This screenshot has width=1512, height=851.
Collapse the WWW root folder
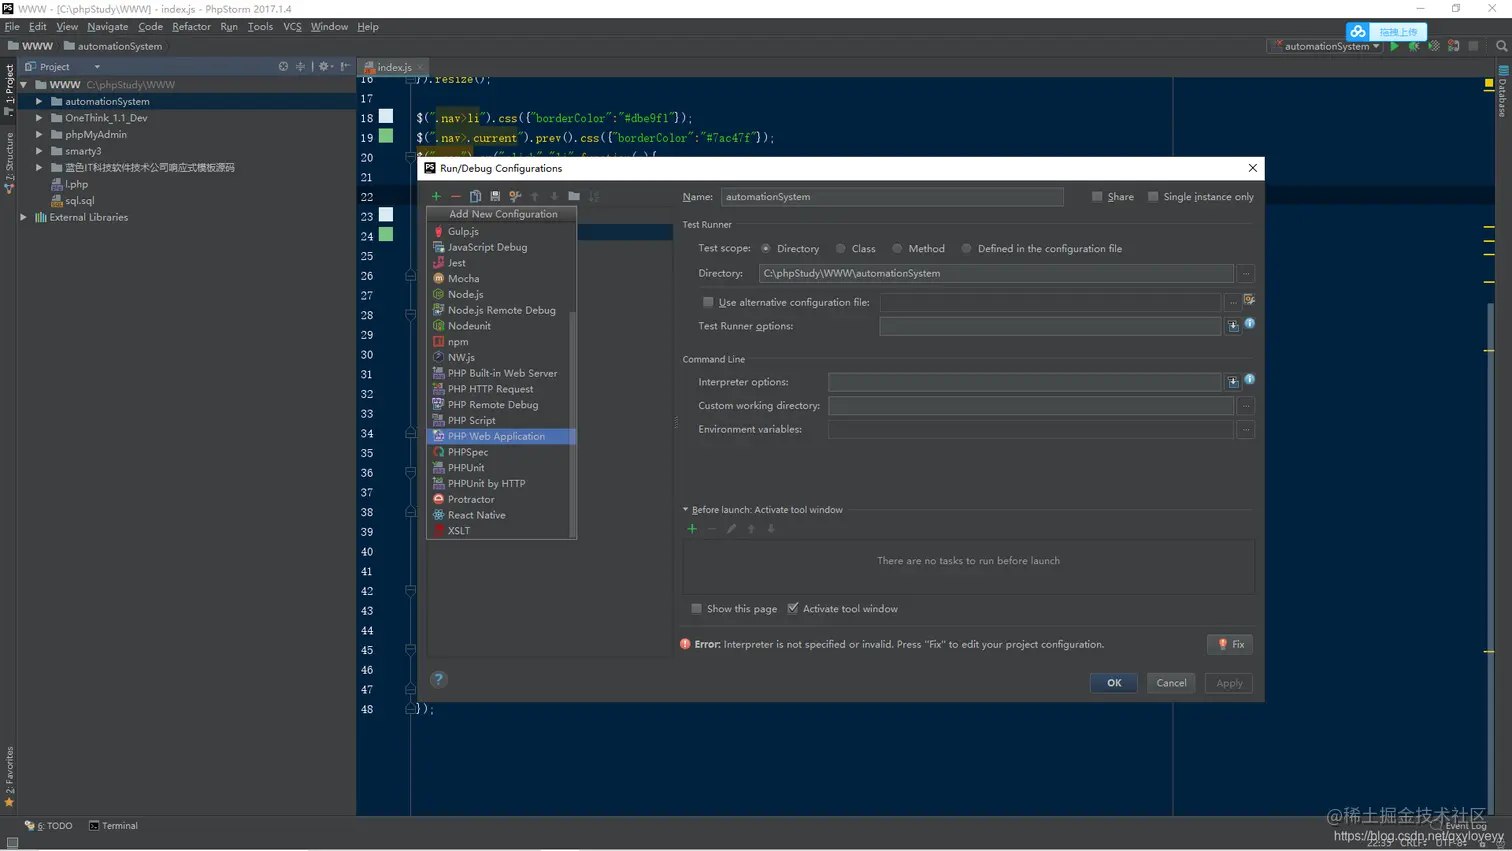[x=24, y=85]
